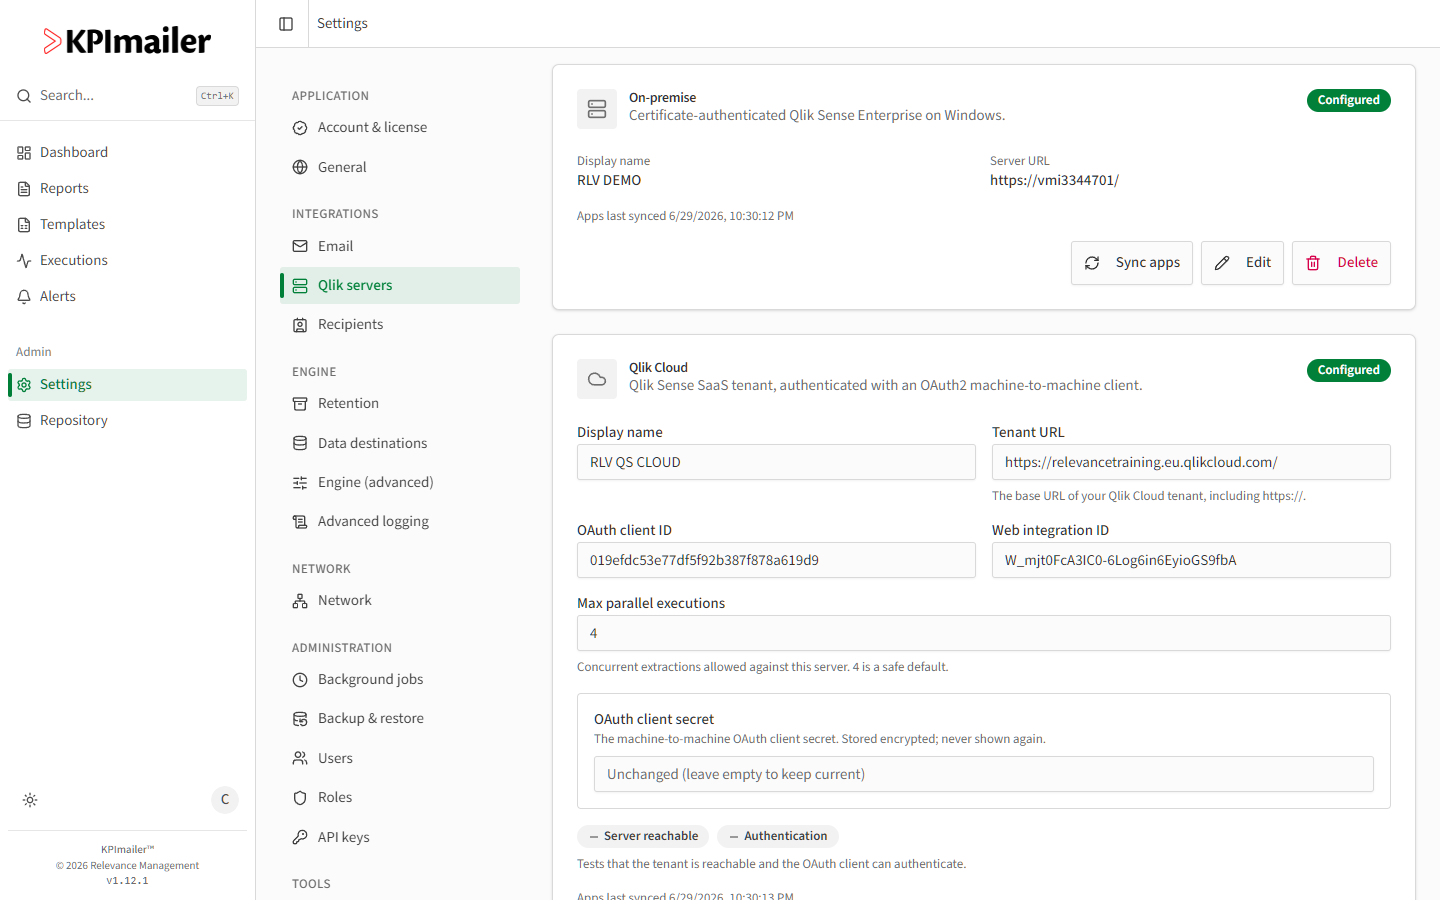Viewport: 1440px width, 900px height.
Task: Open Data destinations settings
Action: pyautogui.click(x=400, y=443)
